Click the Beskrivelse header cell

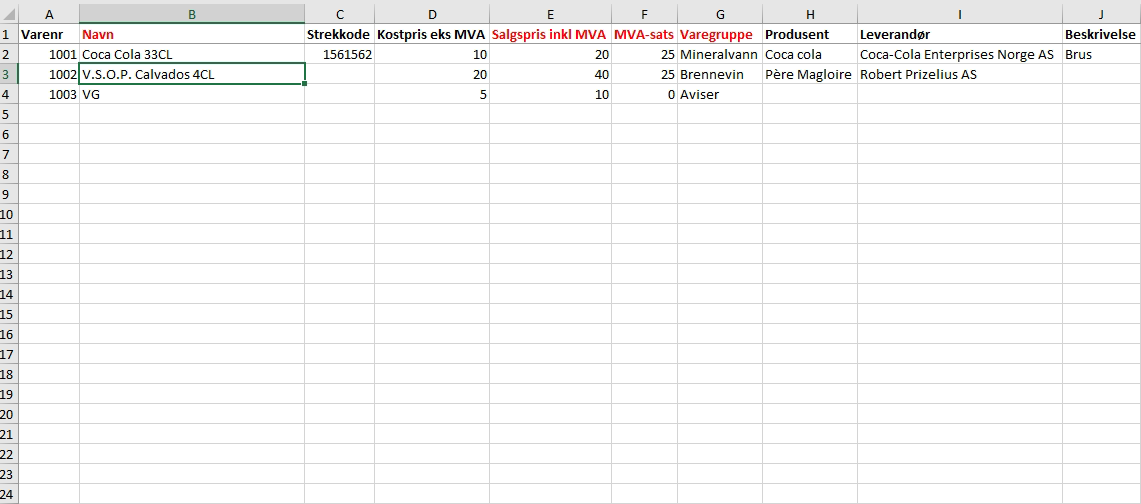coord(1101,34)
